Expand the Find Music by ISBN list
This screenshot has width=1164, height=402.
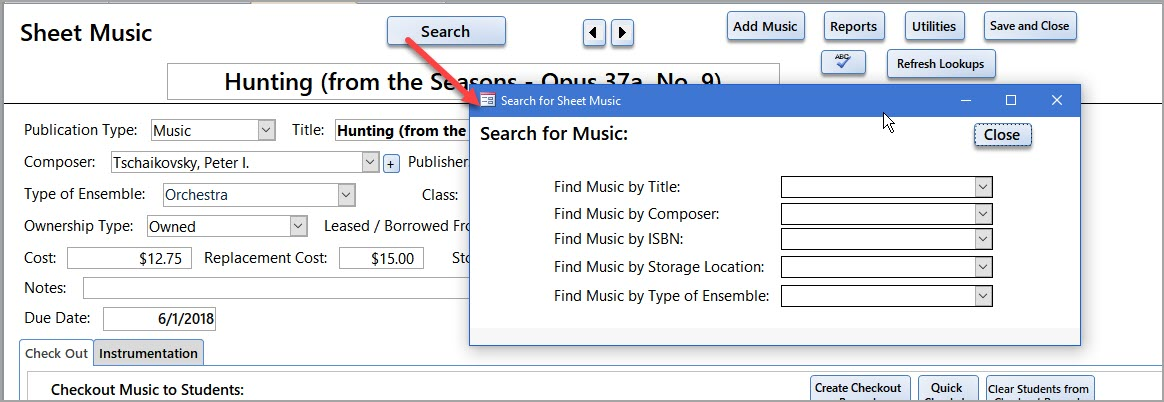pos(983,240)
